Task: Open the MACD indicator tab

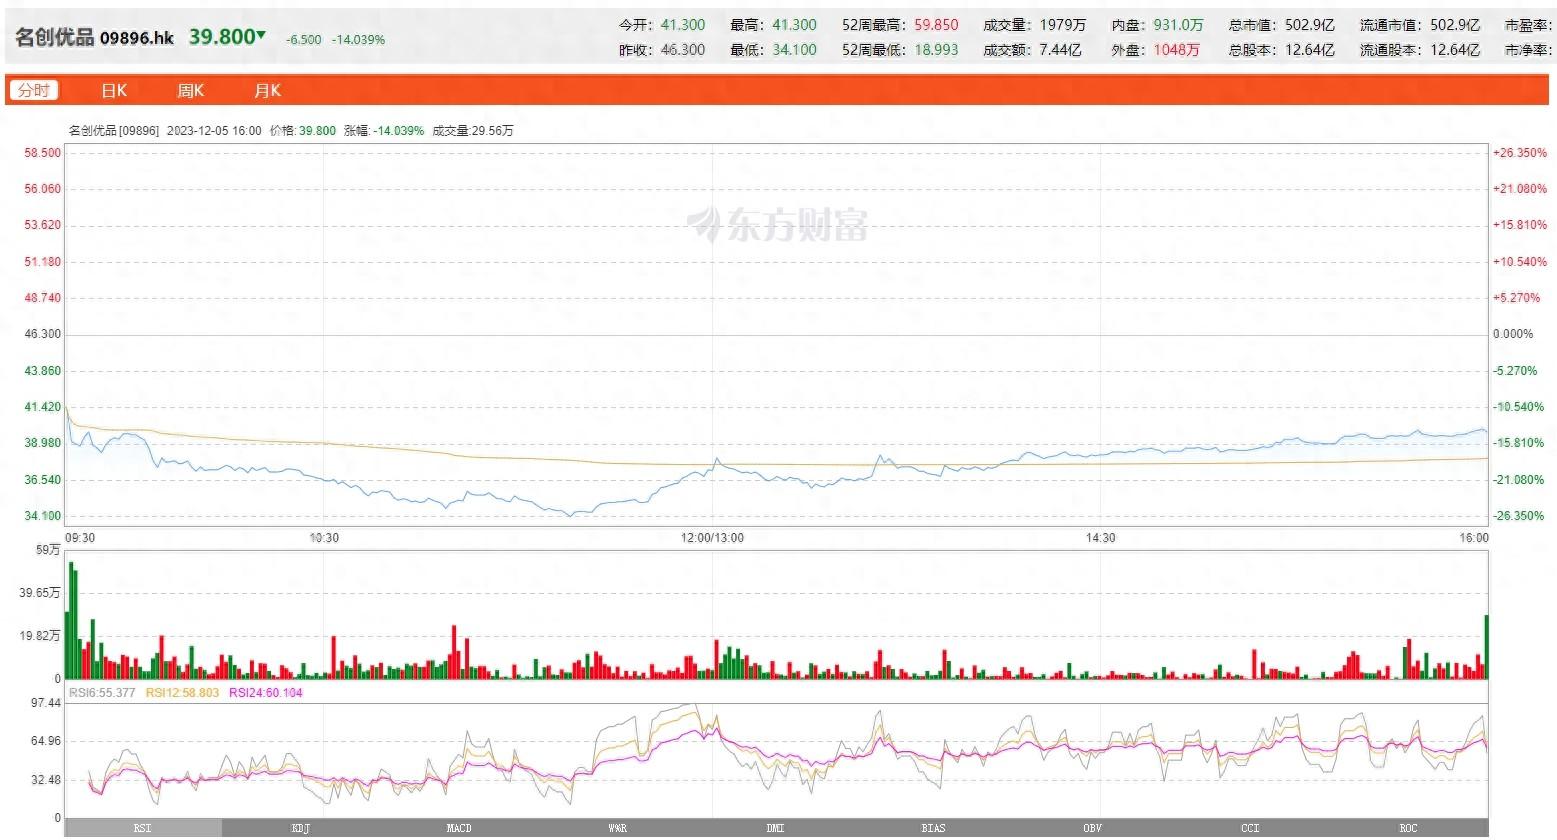Action: click(x=459, y=828)
